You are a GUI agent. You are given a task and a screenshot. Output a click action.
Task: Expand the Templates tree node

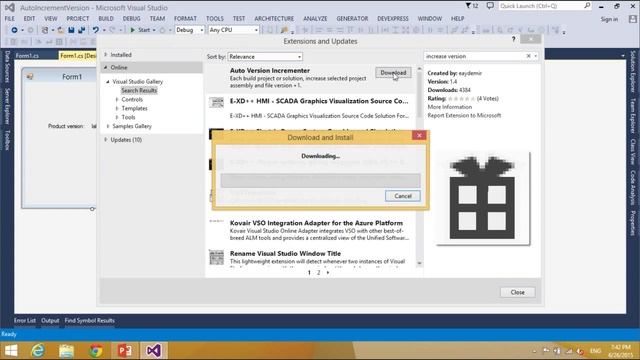117,108
